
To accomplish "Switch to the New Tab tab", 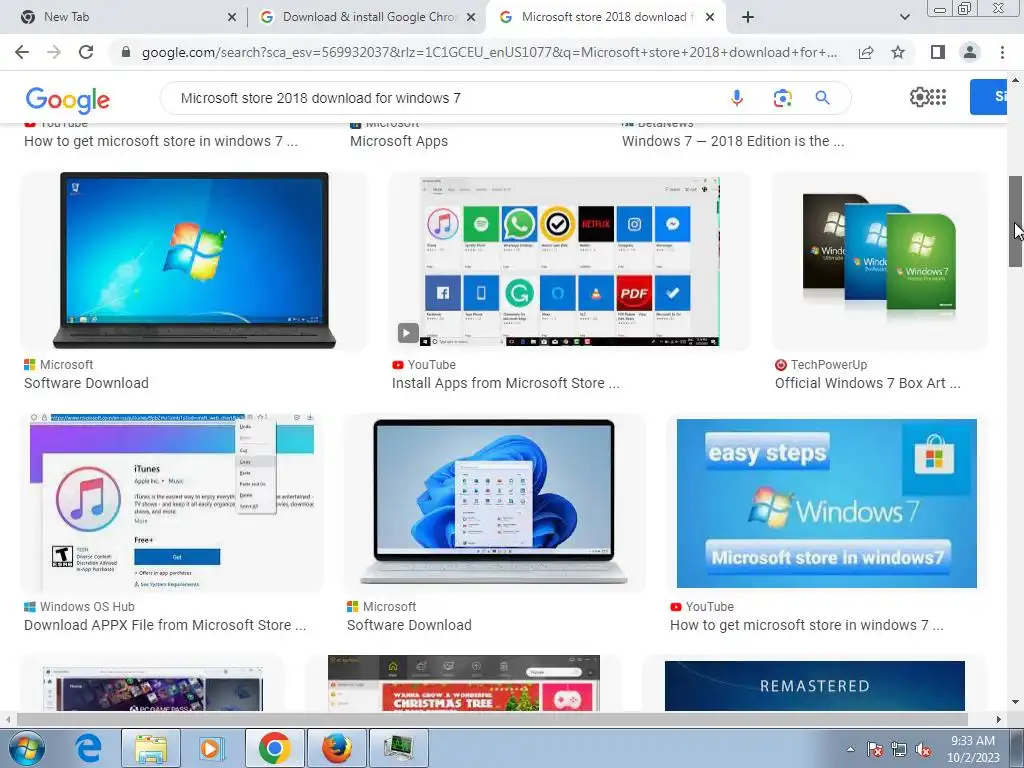I will coord(124,17).
